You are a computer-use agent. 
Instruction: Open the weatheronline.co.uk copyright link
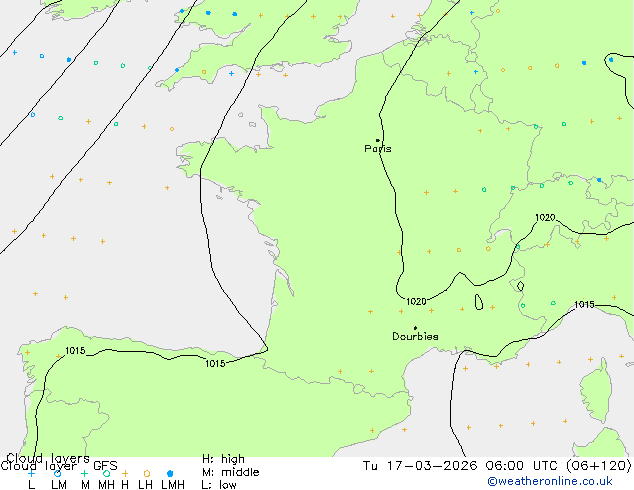[x=550, y=481]
